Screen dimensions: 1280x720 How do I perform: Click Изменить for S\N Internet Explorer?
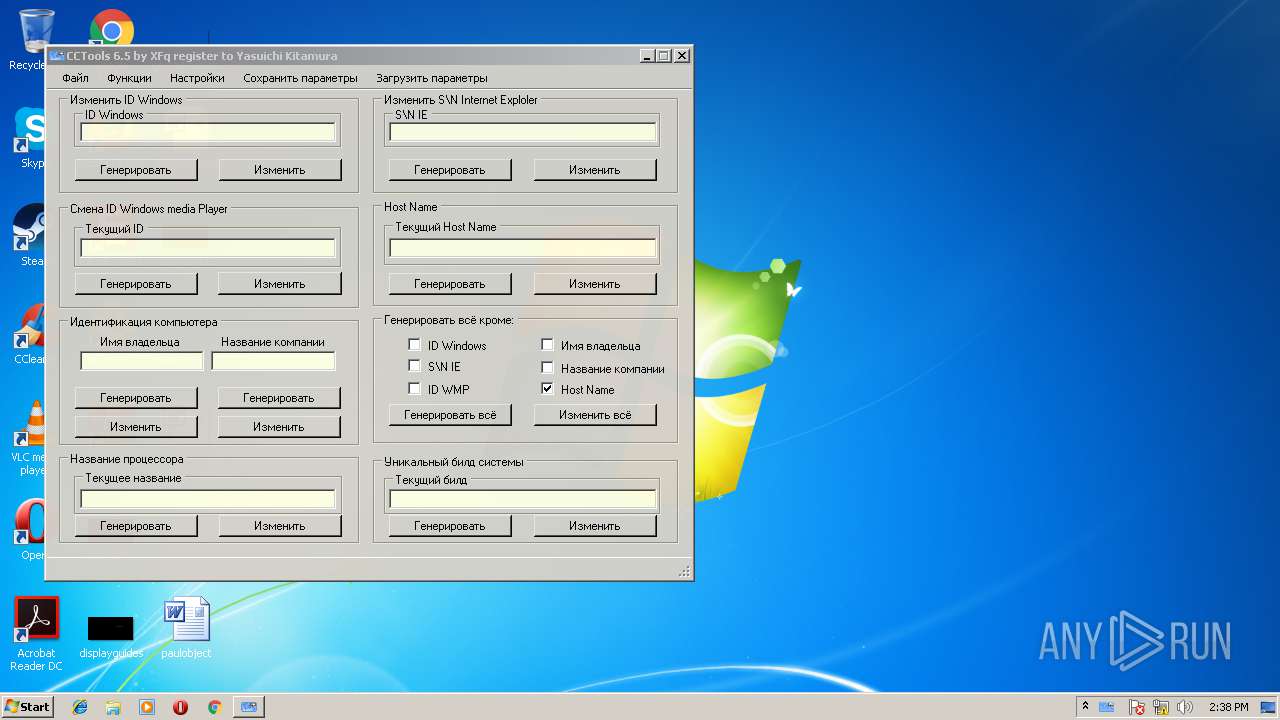595,170
